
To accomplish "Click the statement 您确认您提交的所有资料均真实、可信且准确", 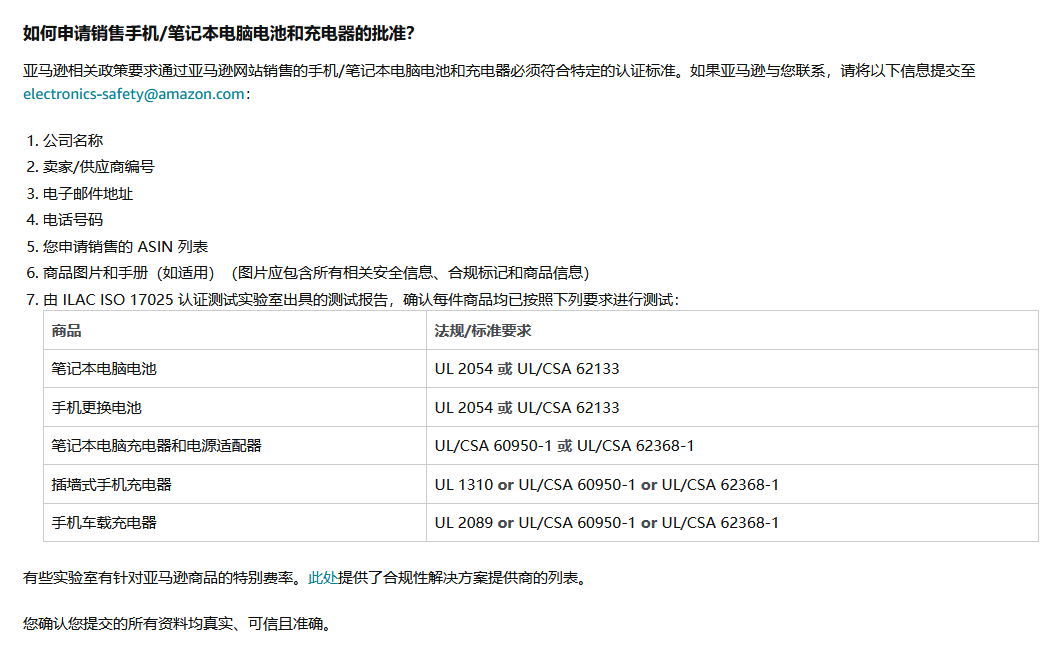I will (x=177, y=624).
